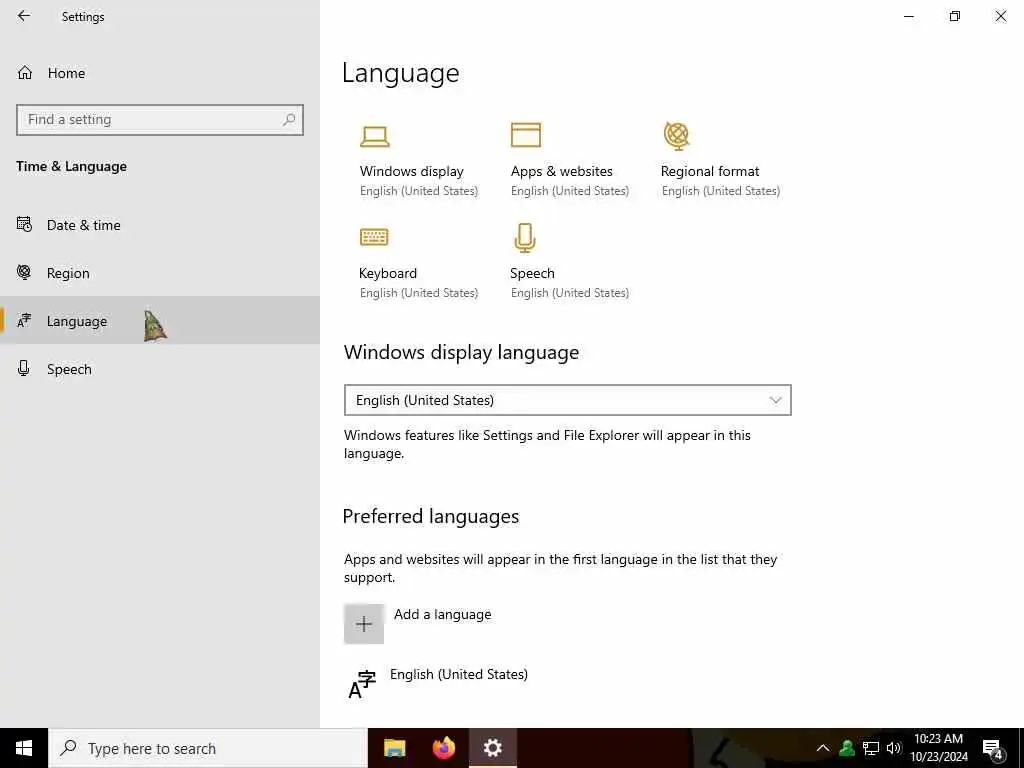Click the English (United States) language pack icon
Image resolution: width=1024 pixels, height=768 pixels.
pyautogui.click(x=362, y=684)
